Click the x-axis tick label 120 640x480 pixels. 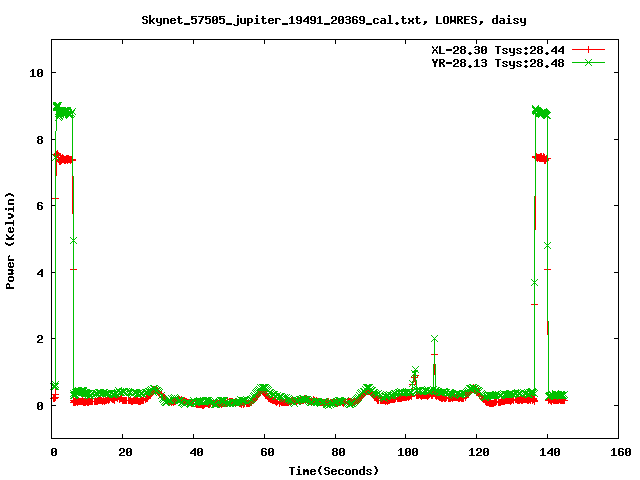click(479, 452)
